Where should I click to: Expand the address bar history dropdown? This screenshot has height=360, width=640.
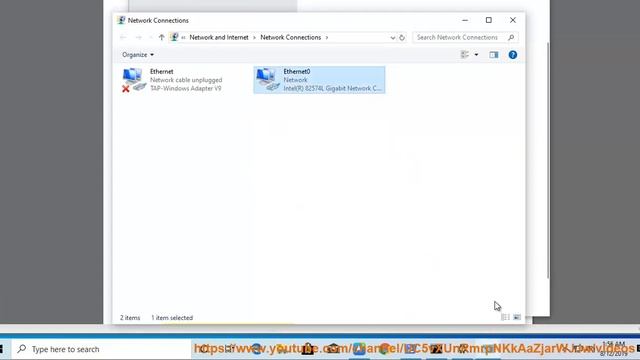point(392,38)
